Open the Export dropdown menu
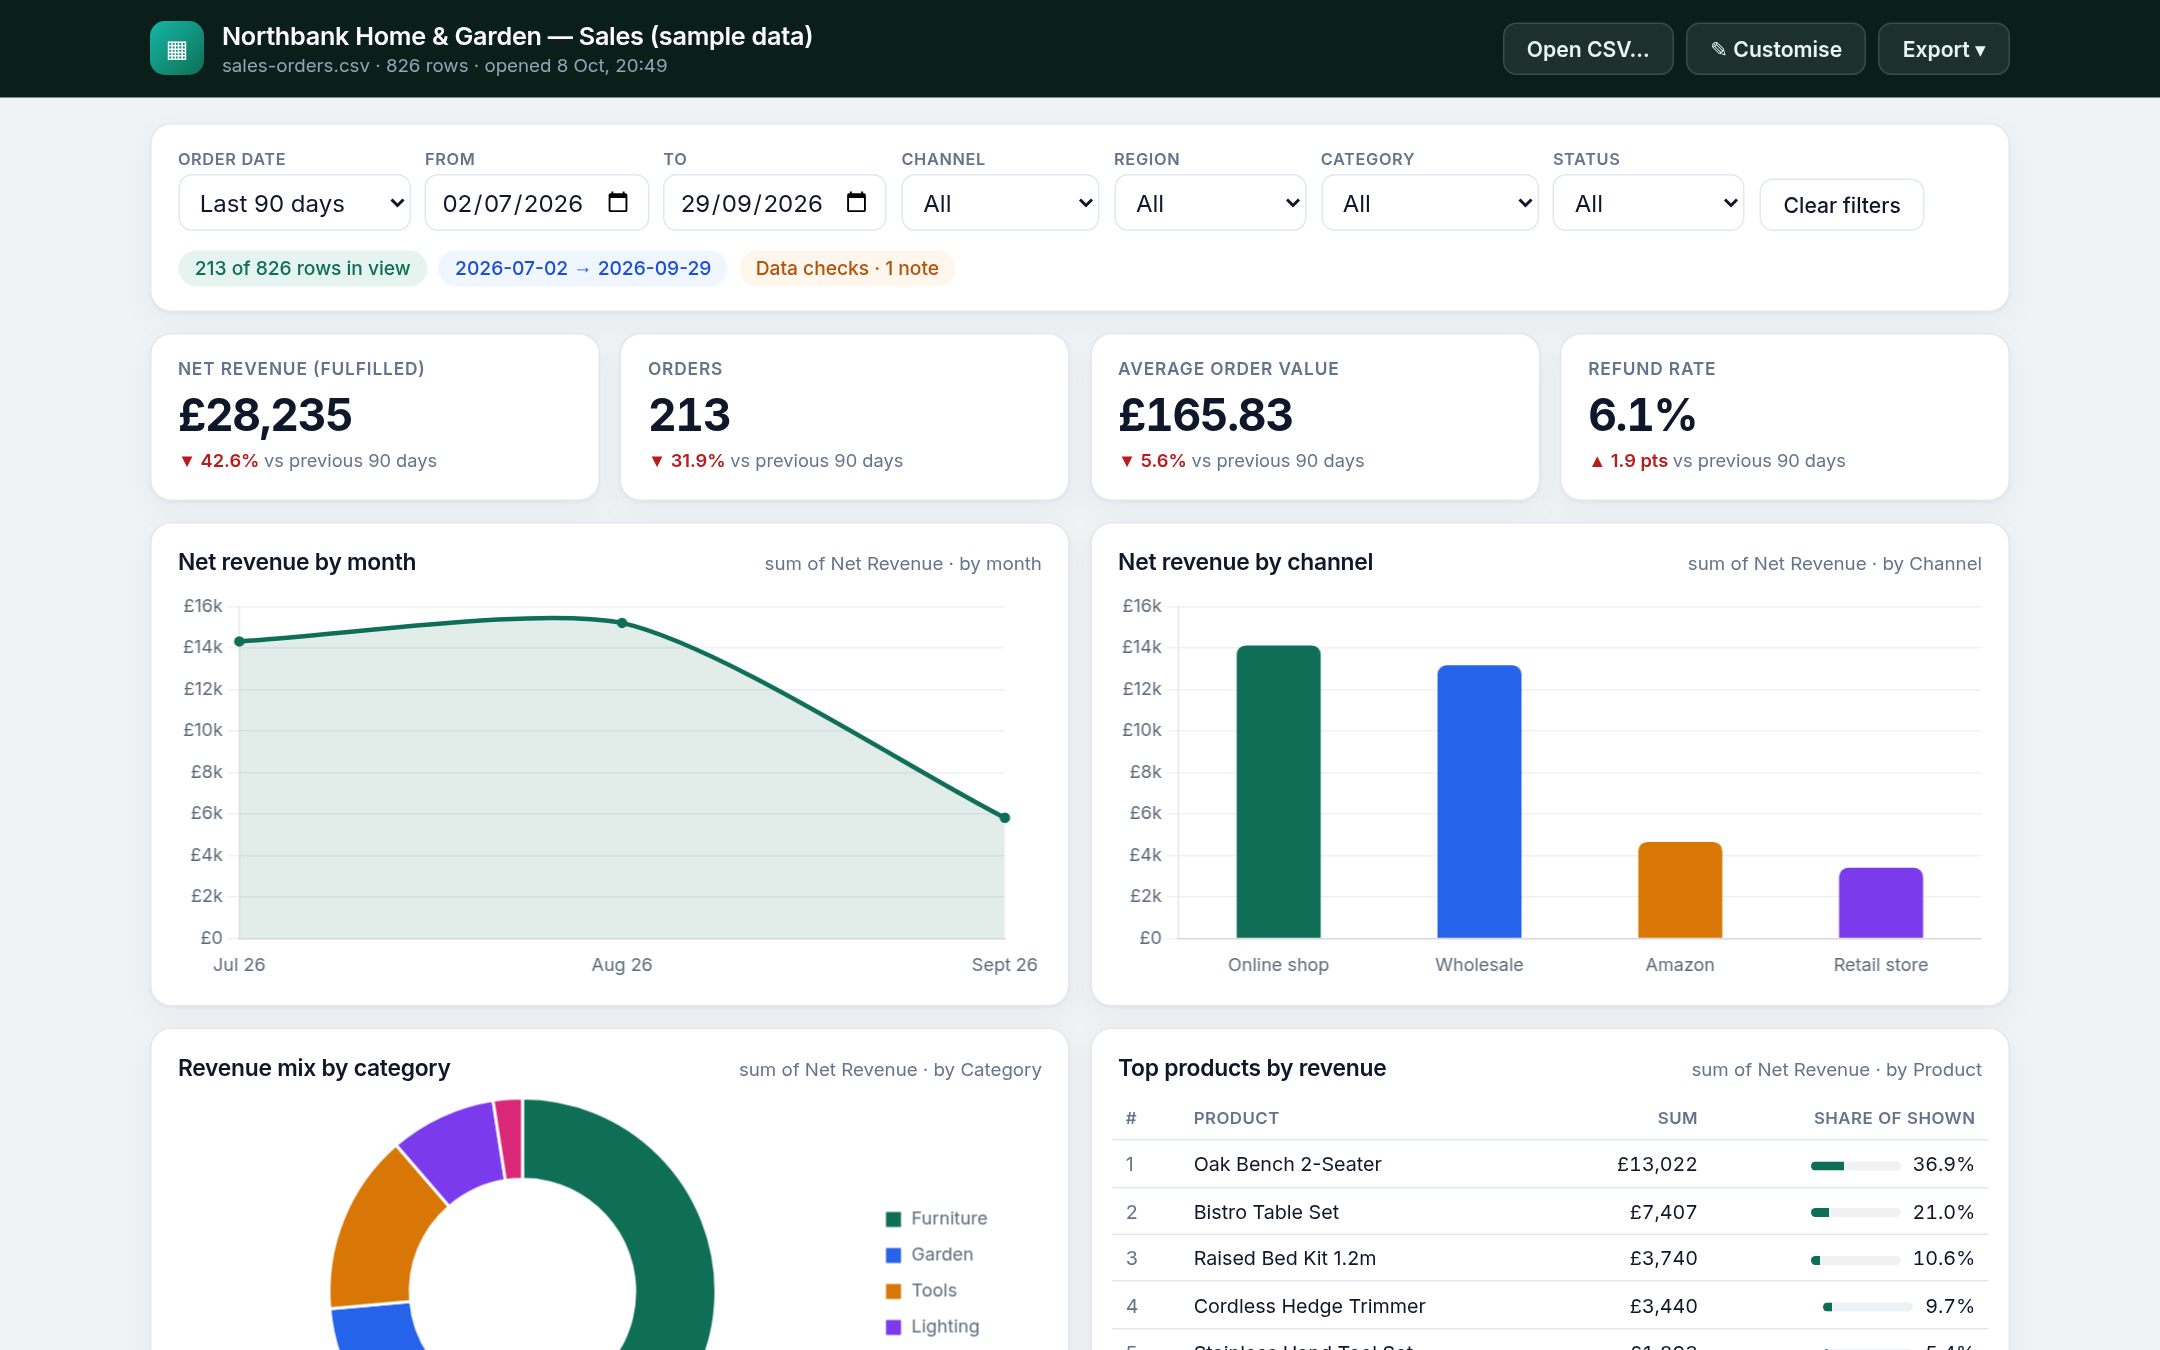 [1943, 49]
